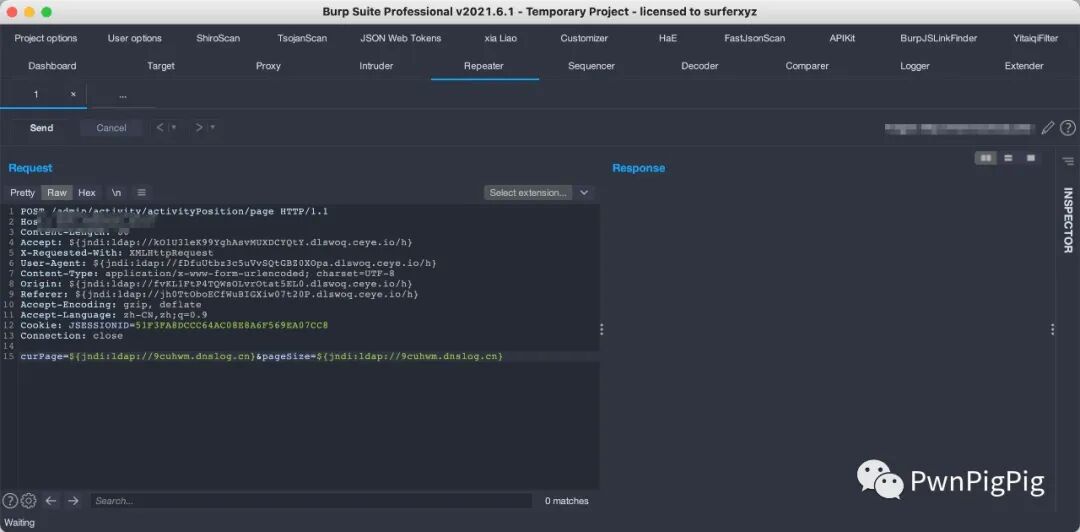Open the TsojanScan extension tab
The height and width of the screenshot is (532, 1080).
pos(302,38)
